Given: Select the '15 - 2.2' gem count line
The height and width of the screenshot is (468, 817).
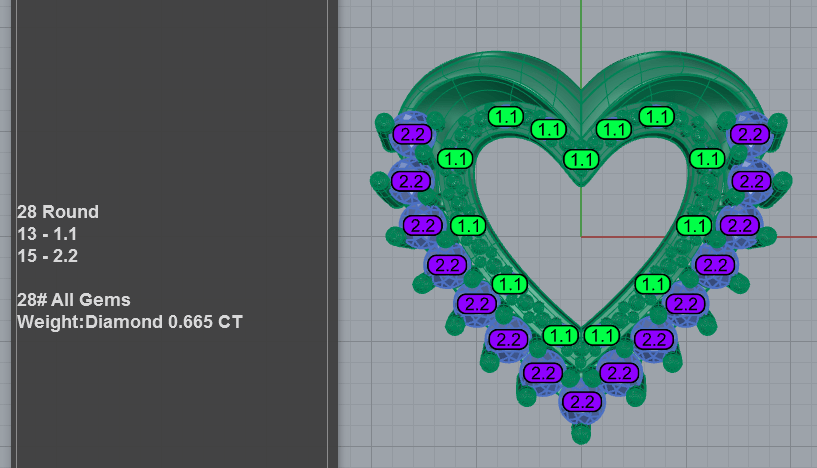Looking at the screenshot, I should [x=47, y=256].
